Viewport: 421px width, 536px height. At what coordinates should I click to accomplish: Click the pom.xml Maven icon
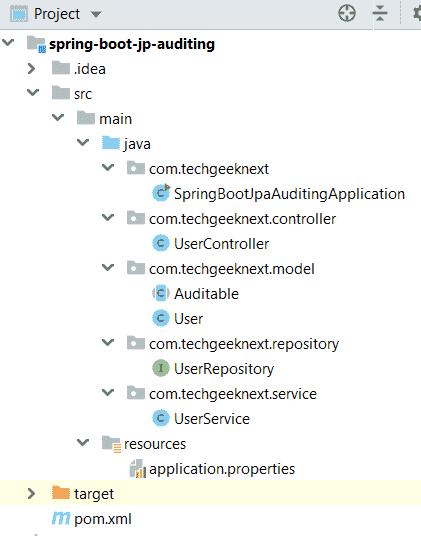[x=61, y=518]
